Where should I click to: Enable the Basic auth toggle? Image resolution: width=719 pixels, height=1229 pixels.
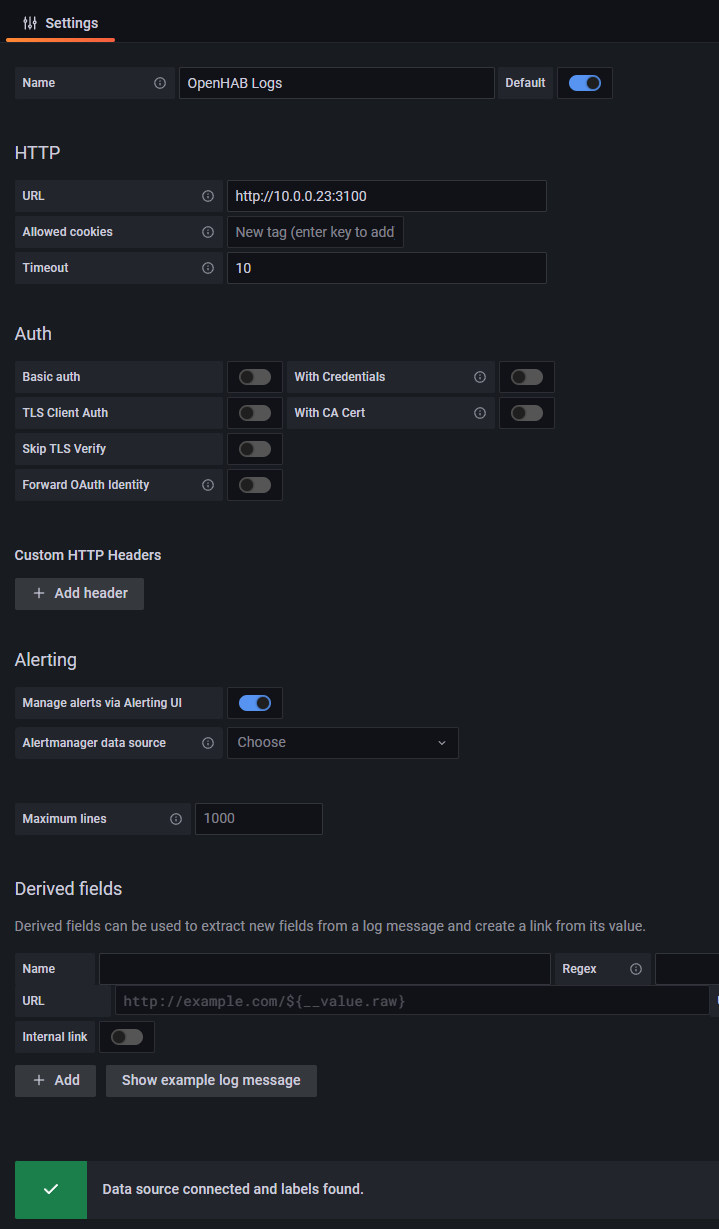point(255,377)
